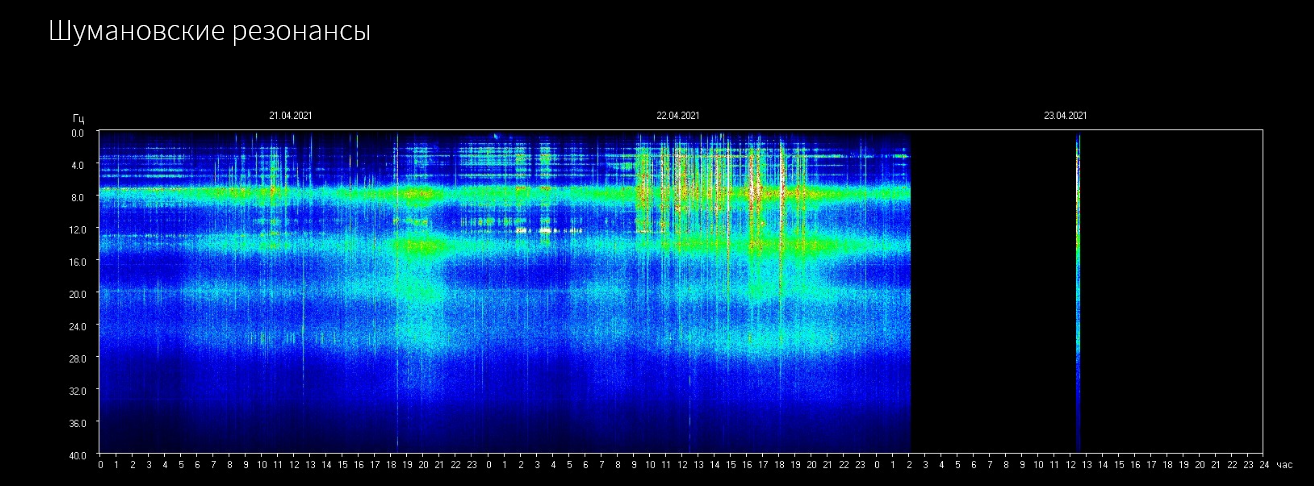This screenshot has height=486, width=1314.
Task: Click the title "Шумановские резонансы"
Action: coord(209,31)
